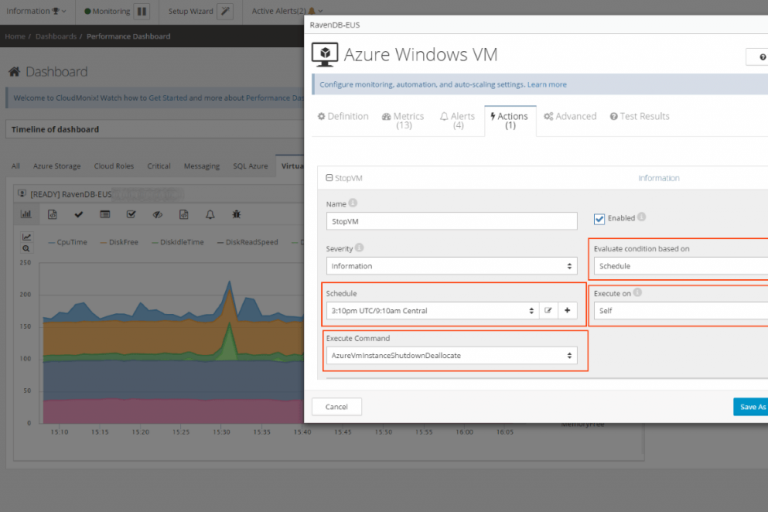The image size is (768, 512).
Task: Click the code-file icon beside the bell icon
Action: tap(184, 214)
